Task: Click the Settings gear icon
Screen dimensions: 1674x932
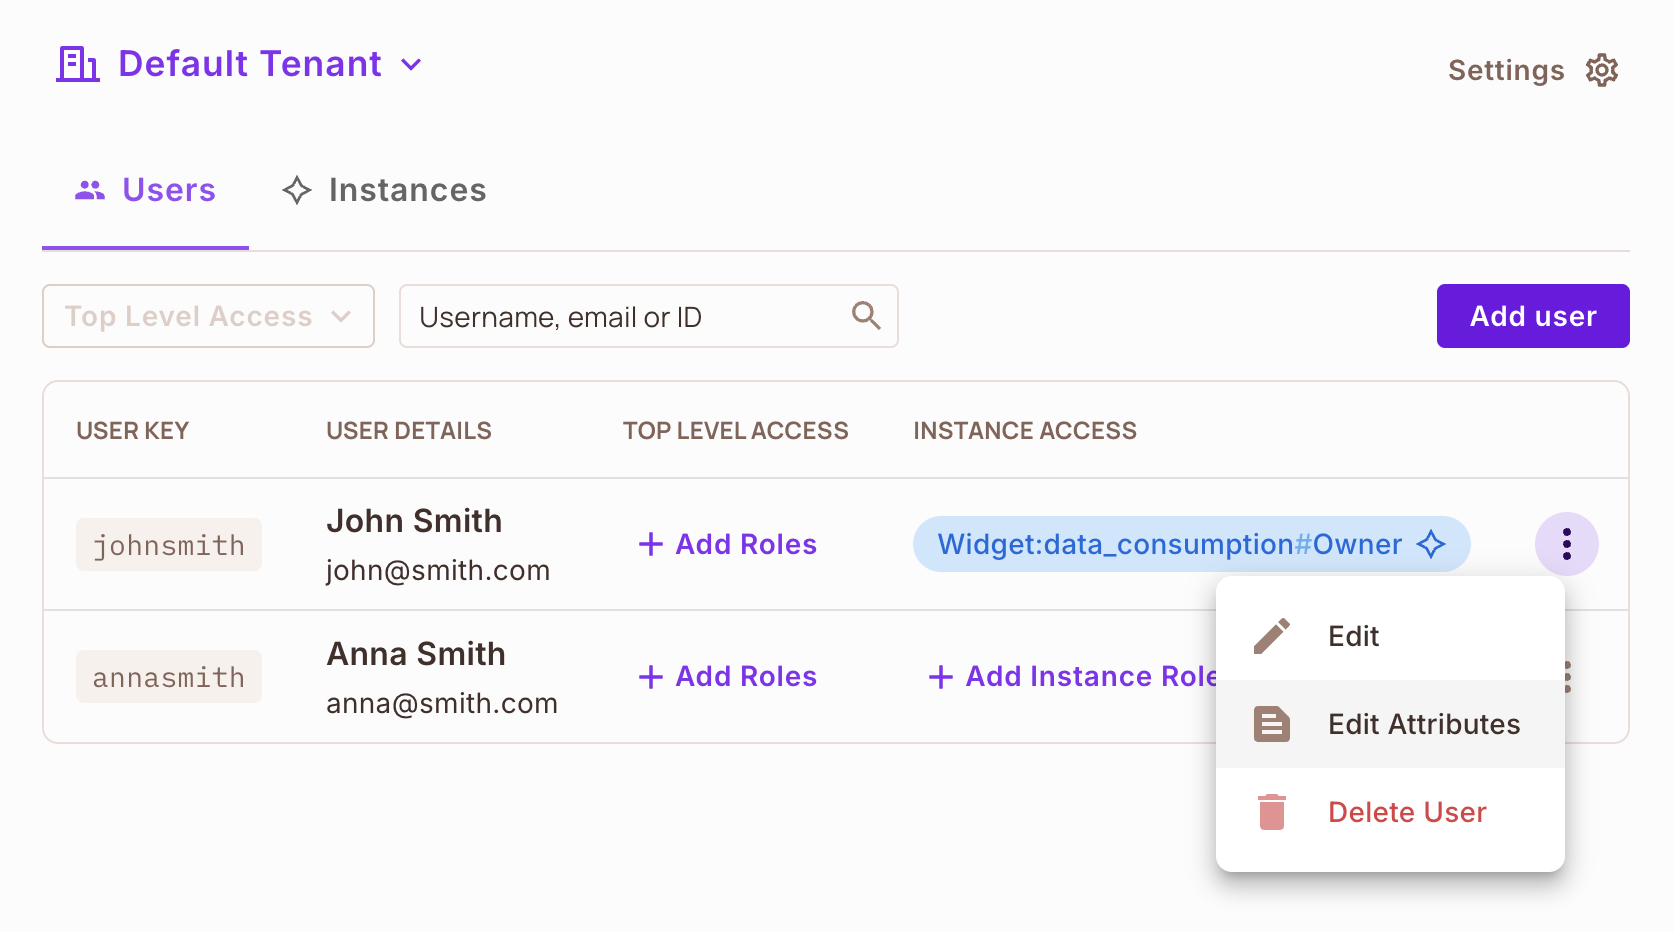Action: click(x=1601, y=69)
